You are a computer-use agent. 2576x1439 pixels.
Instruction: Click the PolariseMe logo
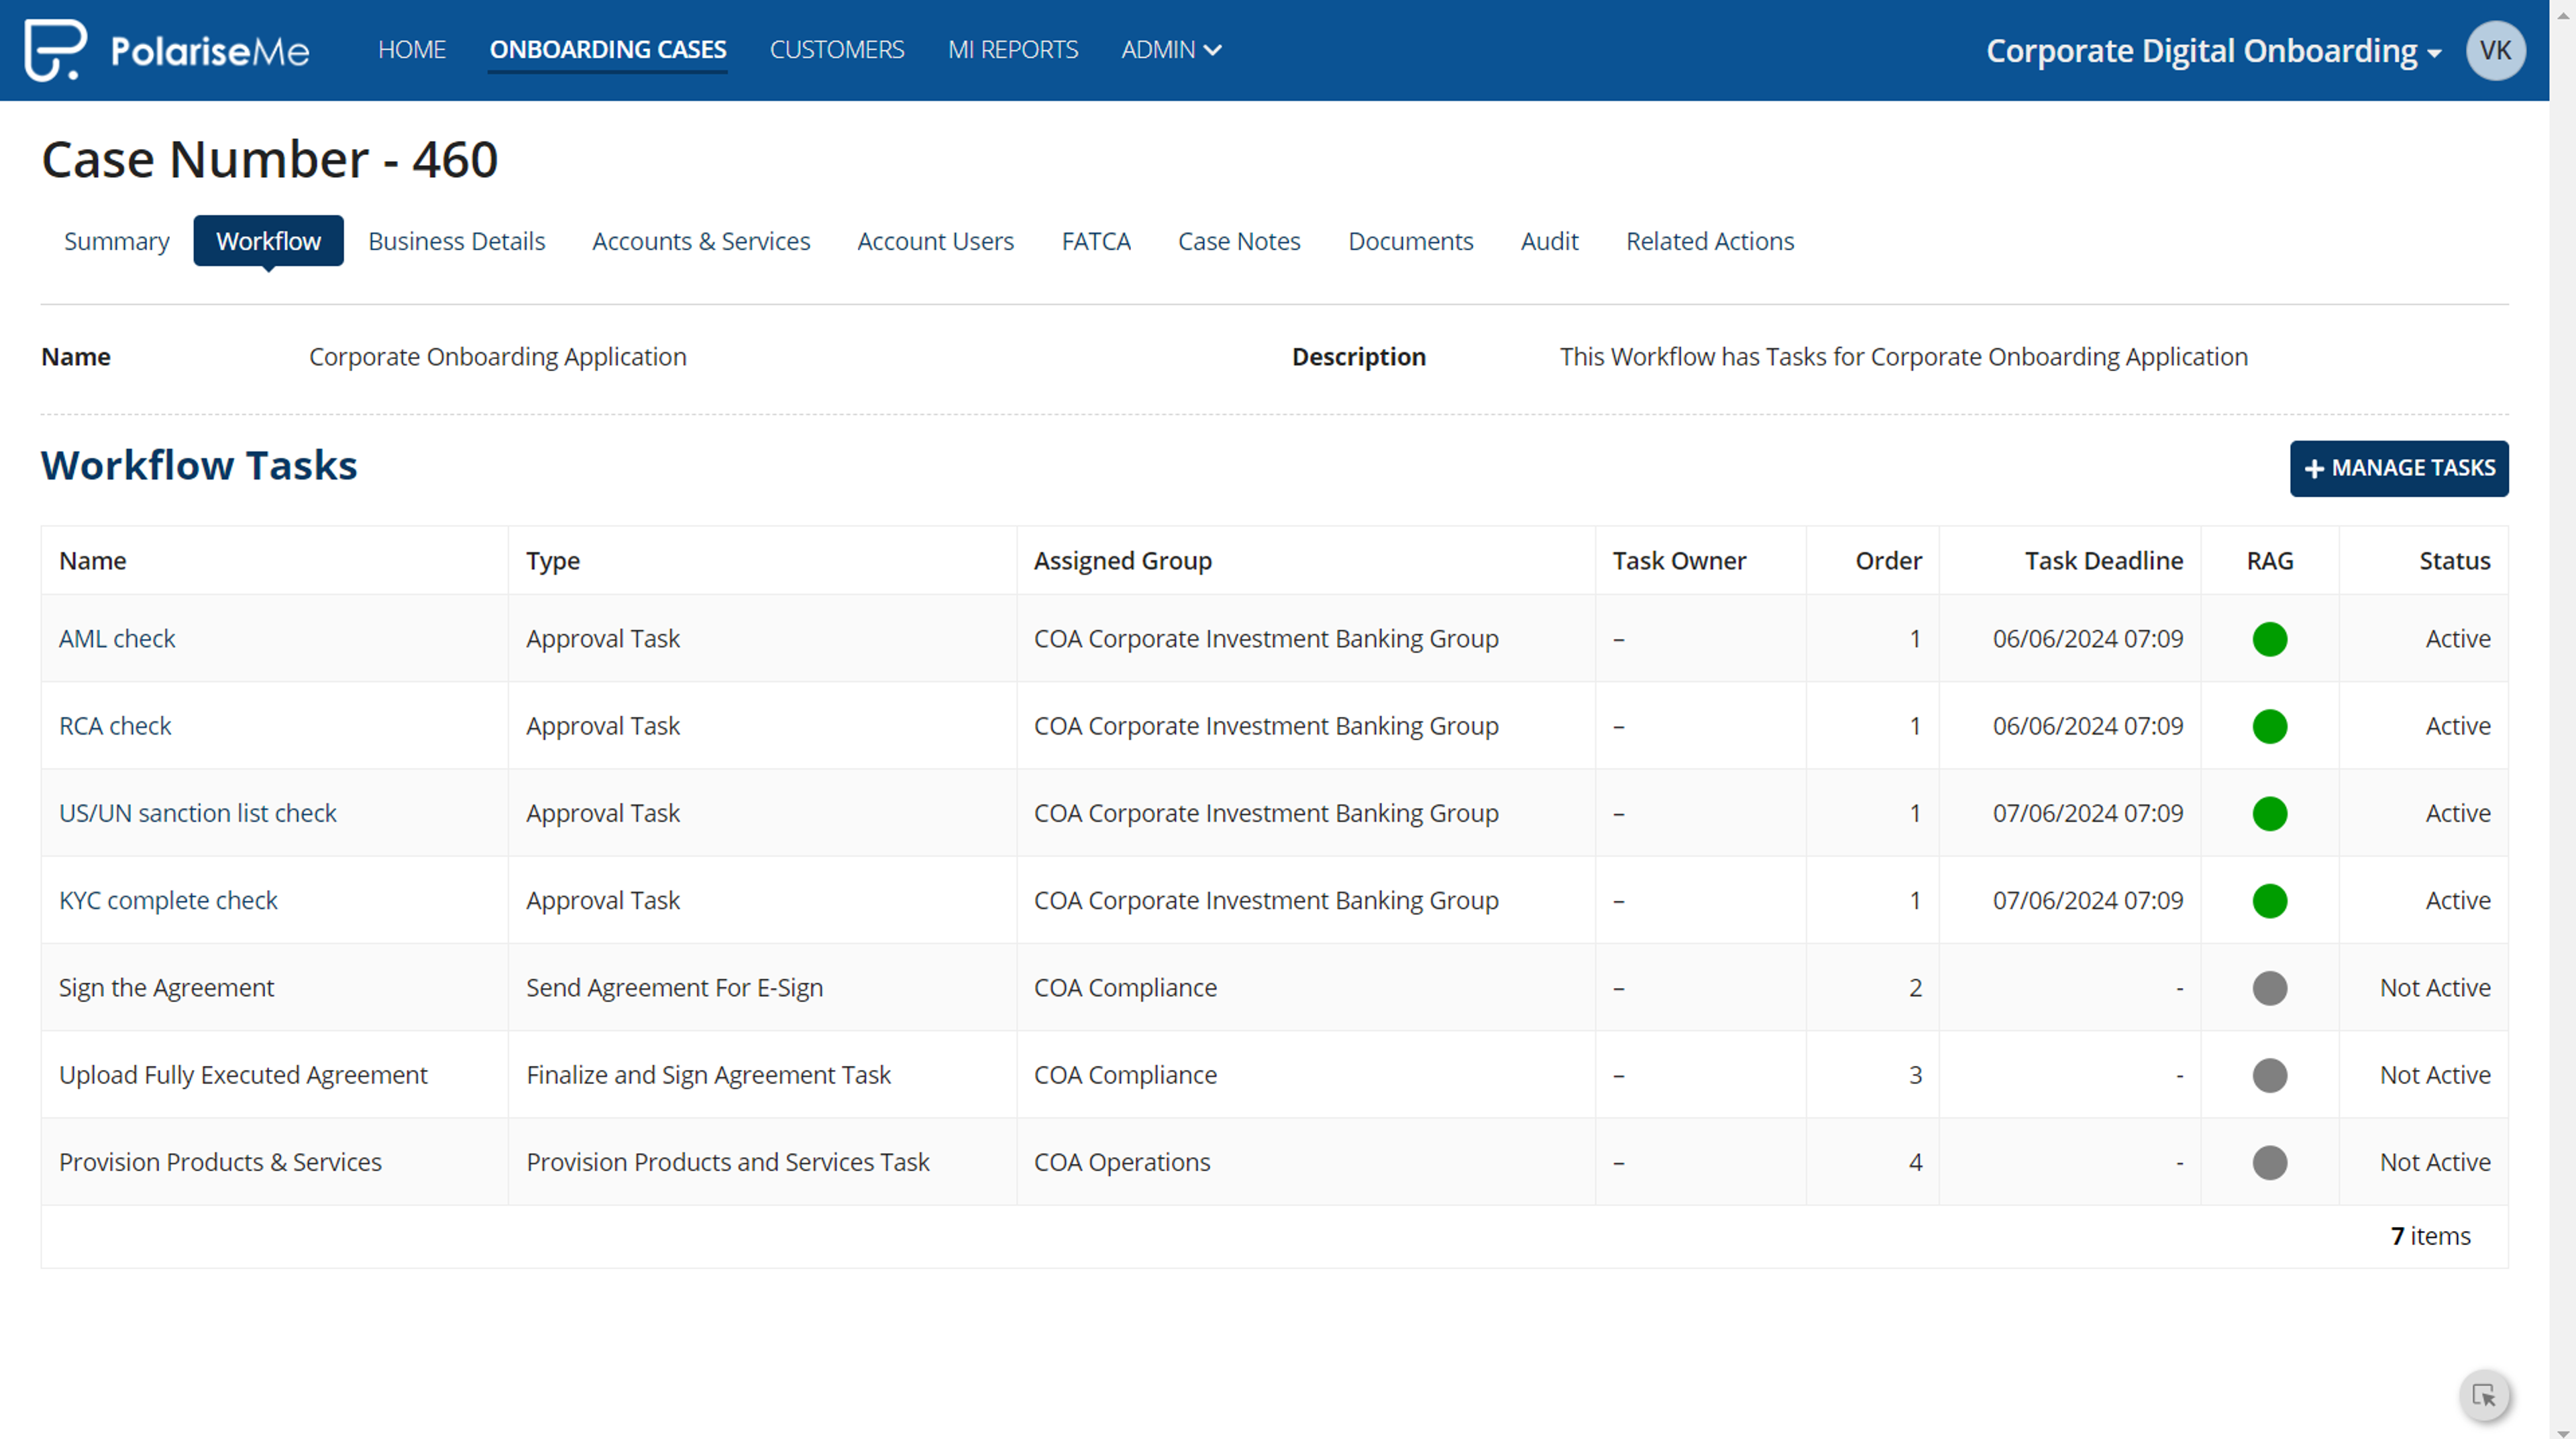pyautogui.click(x=167, y=50)
